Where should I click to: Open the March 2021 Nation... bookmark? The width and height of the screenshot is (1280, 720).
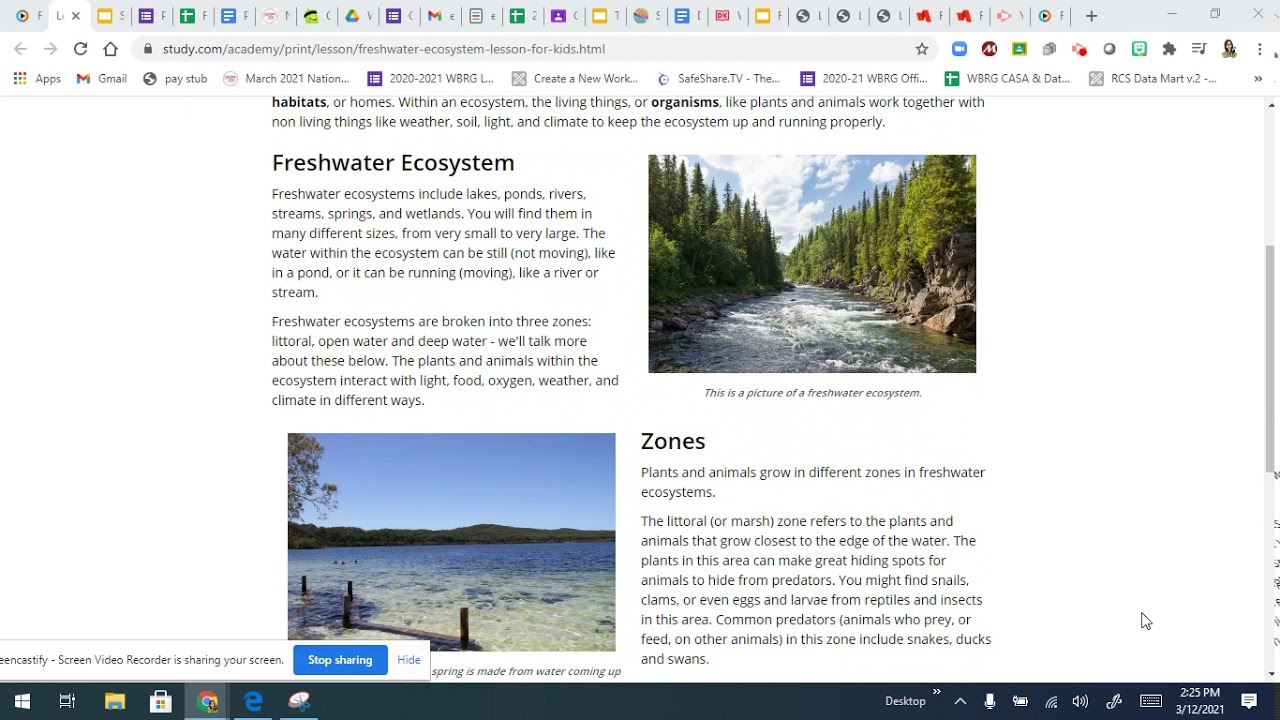[x=286, y=78]
